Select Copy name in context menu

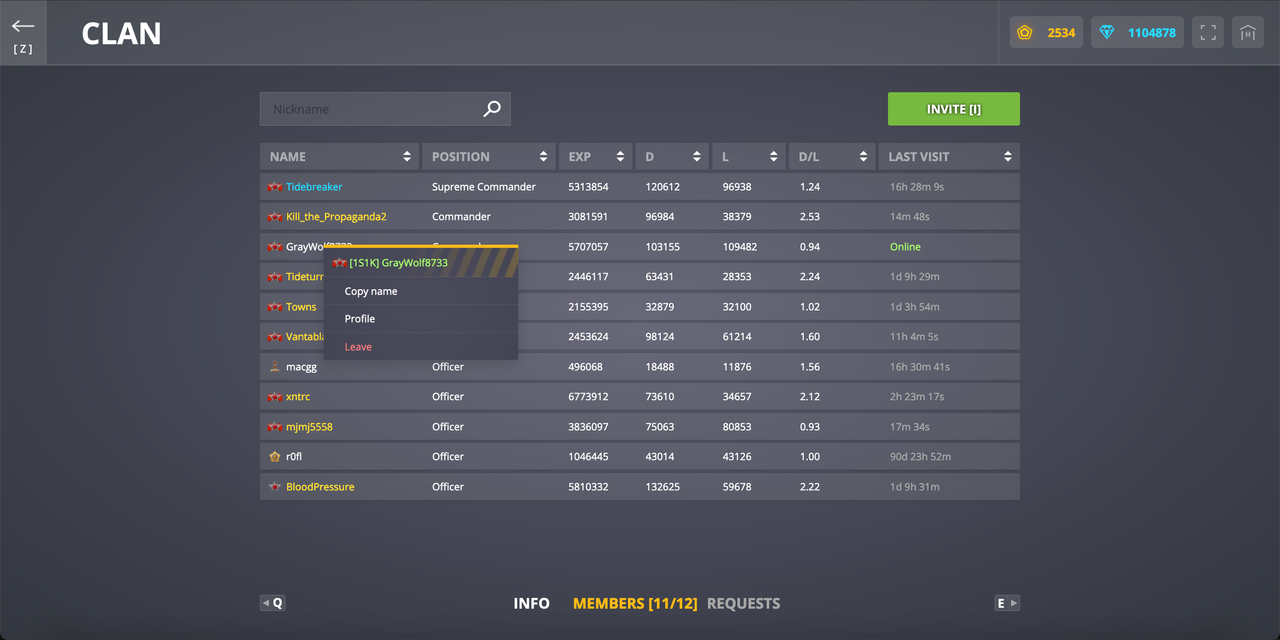pyautogui.click(x=421, y=291)
